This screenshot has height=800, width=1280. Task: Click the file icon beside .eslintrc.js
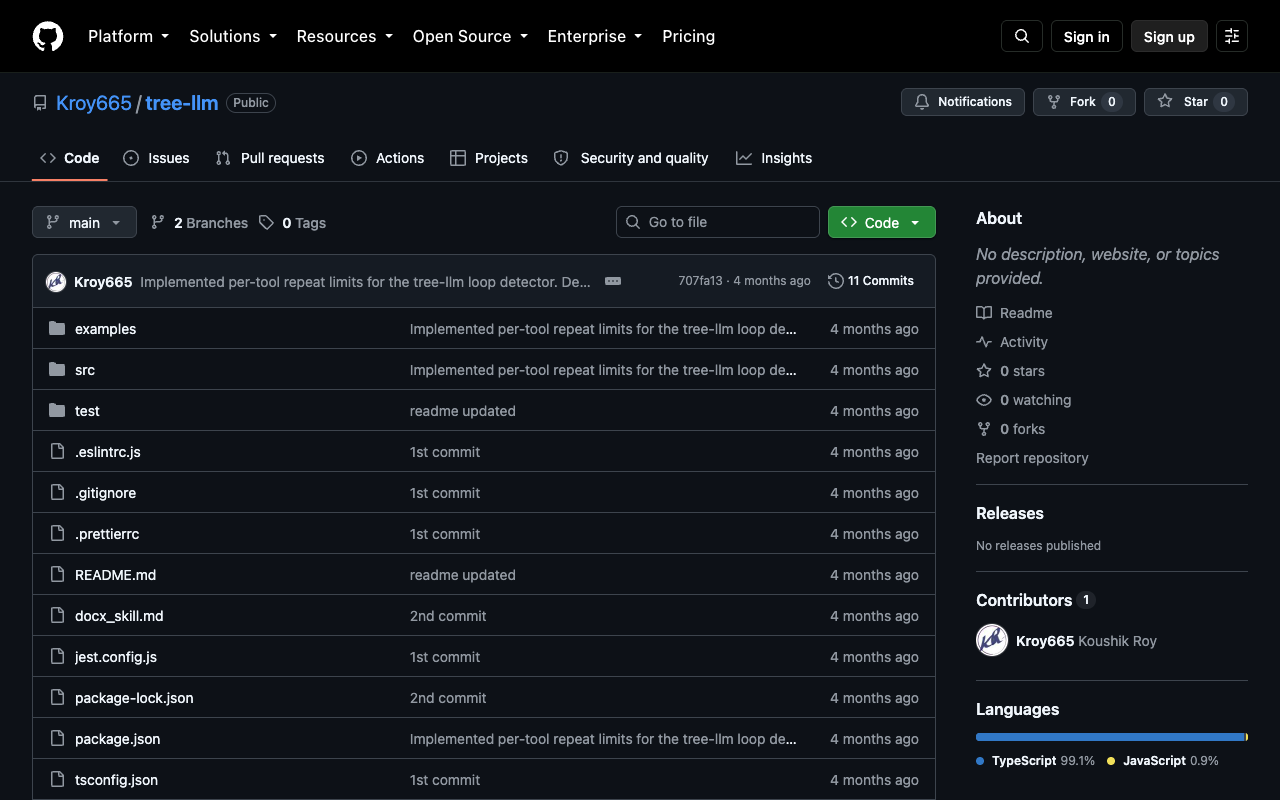click(57, 452)
